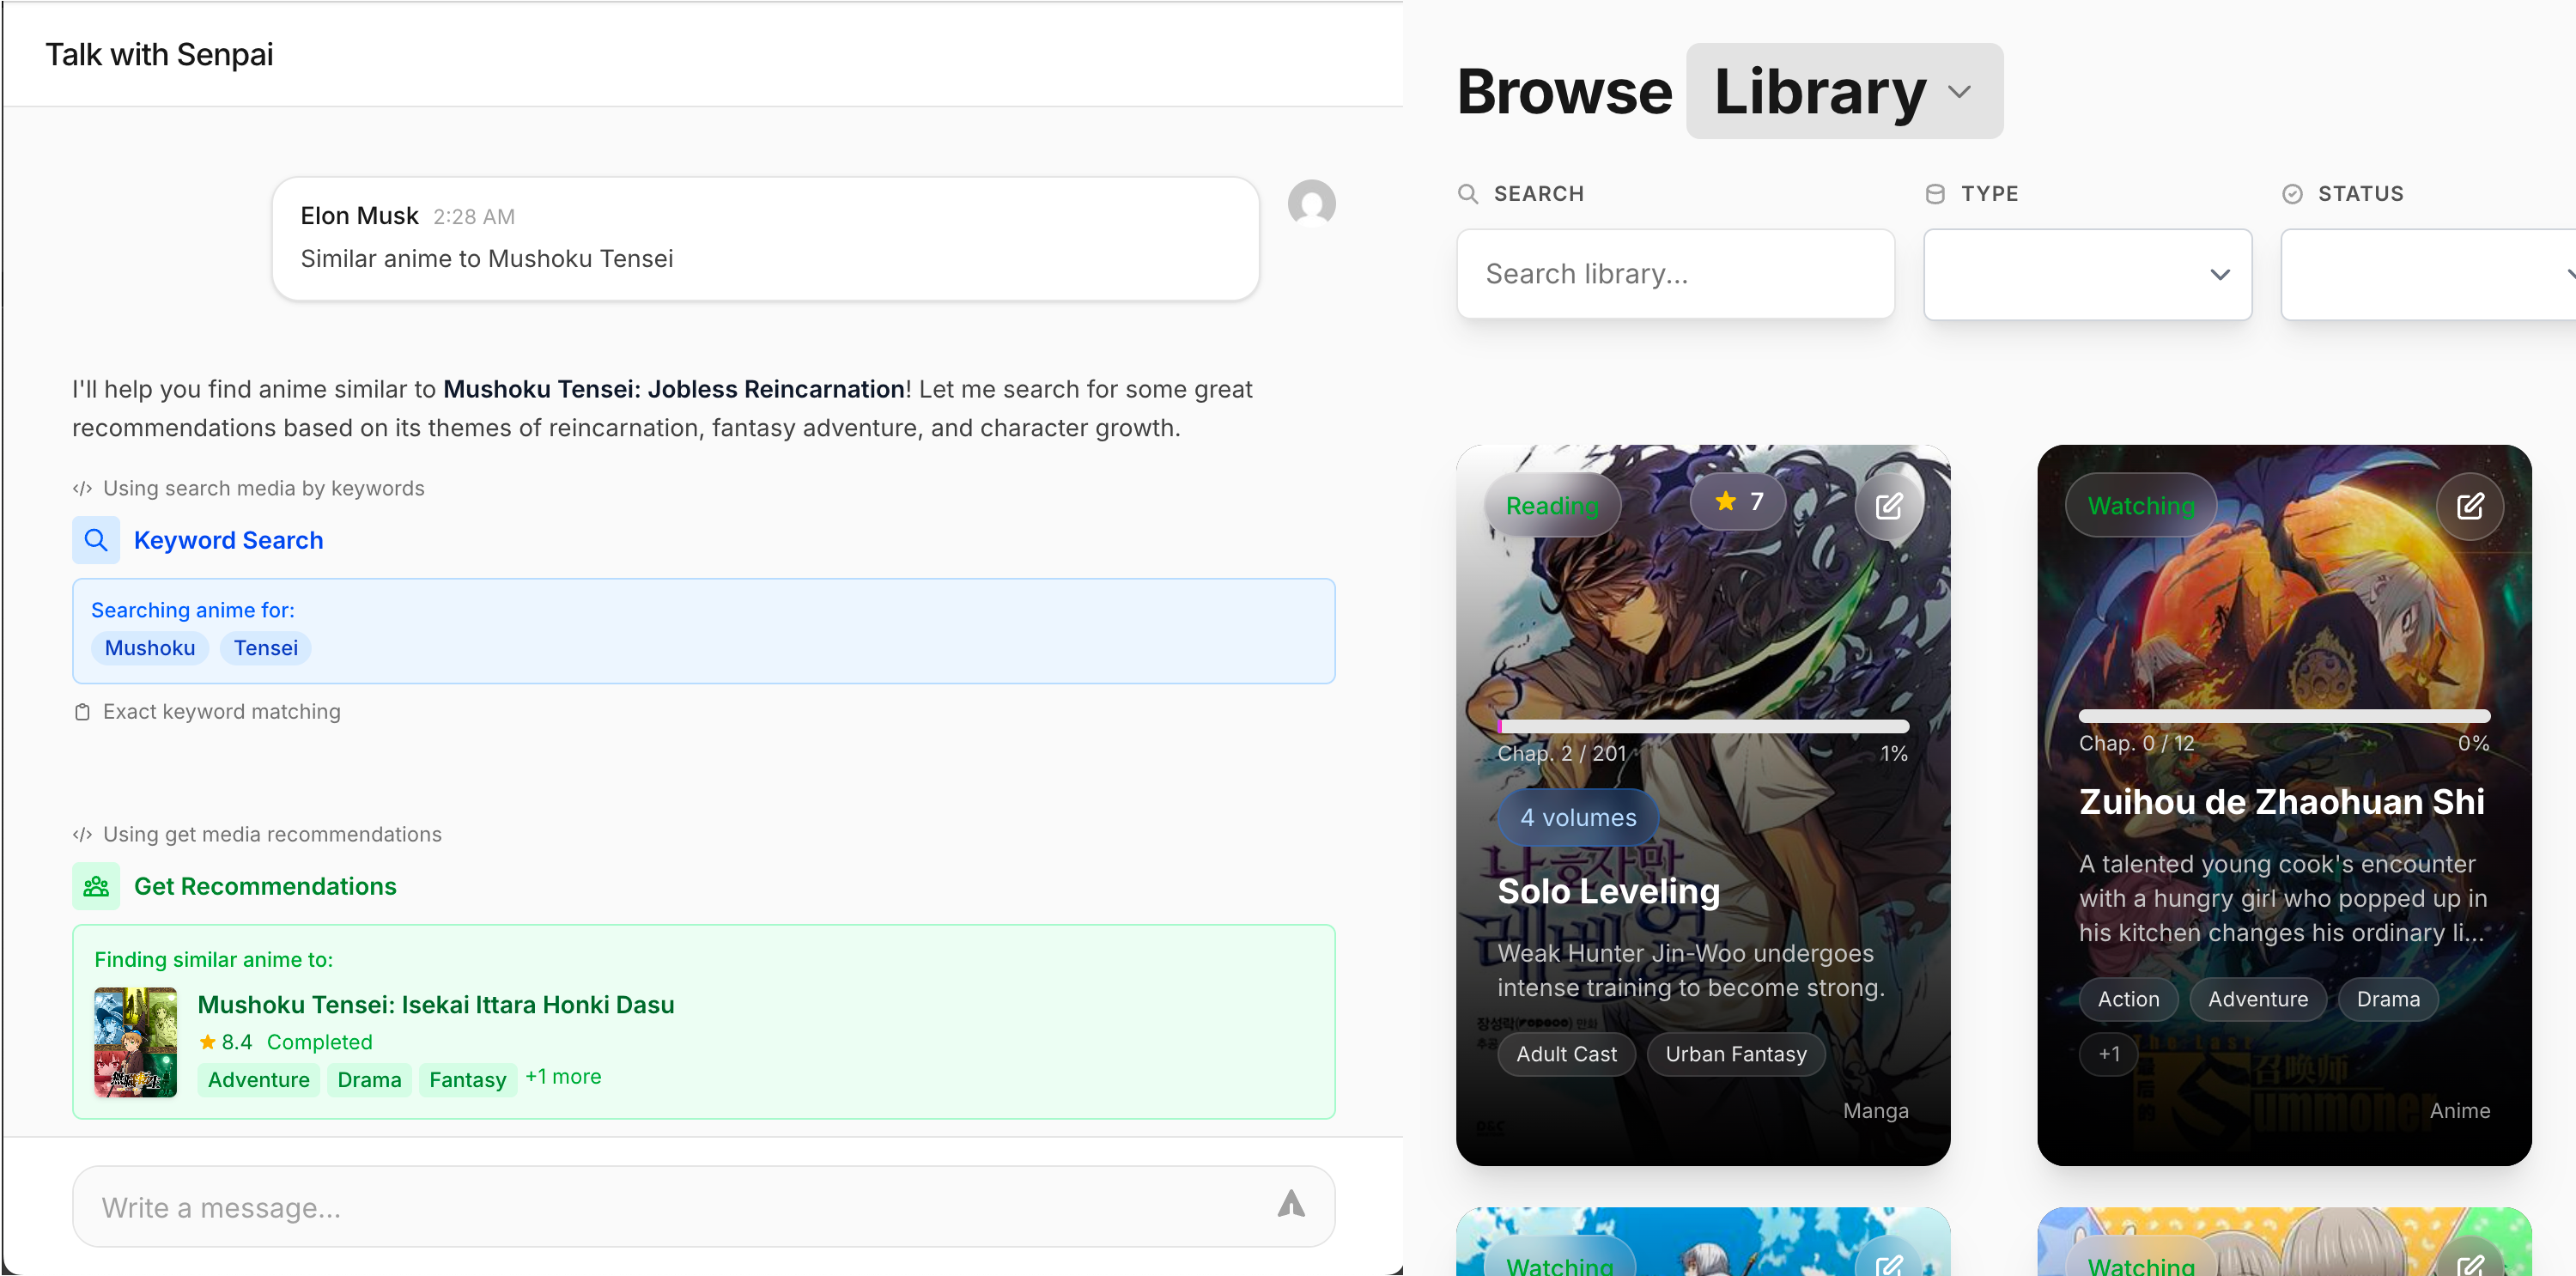2576x1276 pixels.
Task: Expand the Type filter dropdown
Action: pyautogui.click(x=2087, y=274)
